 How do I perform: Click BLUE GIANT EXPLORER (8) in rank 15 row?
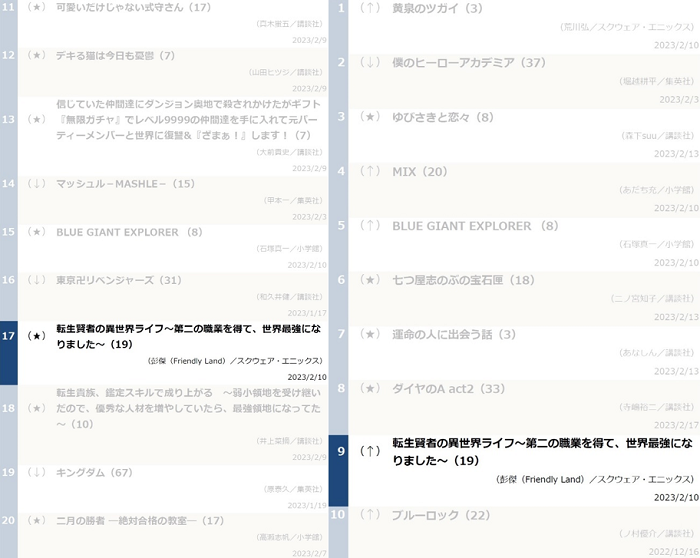129,232
